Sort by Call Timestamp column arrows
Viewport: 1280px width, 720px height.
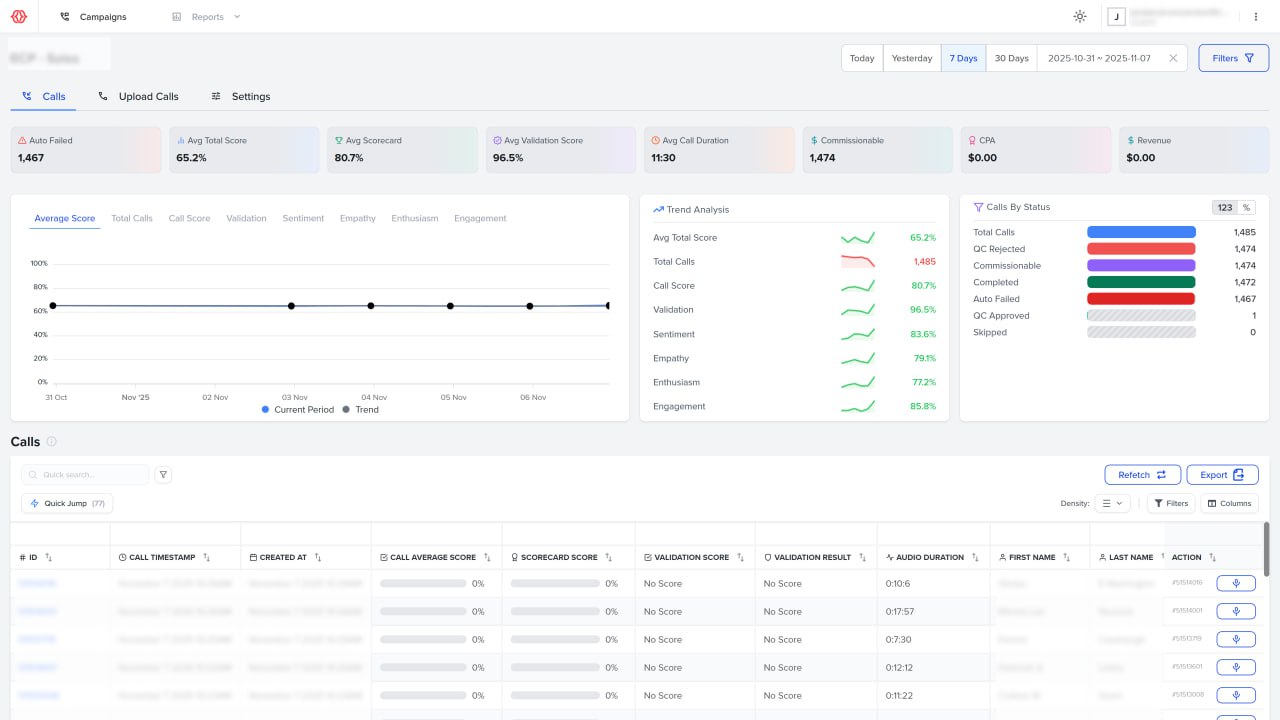click(x=207, y=557)
